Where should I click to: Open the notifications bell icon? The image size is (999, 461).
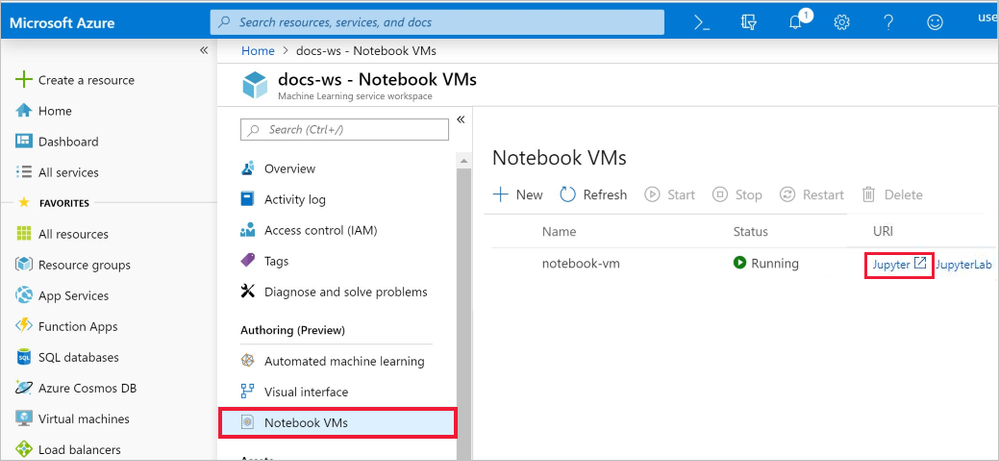point(795,22)
